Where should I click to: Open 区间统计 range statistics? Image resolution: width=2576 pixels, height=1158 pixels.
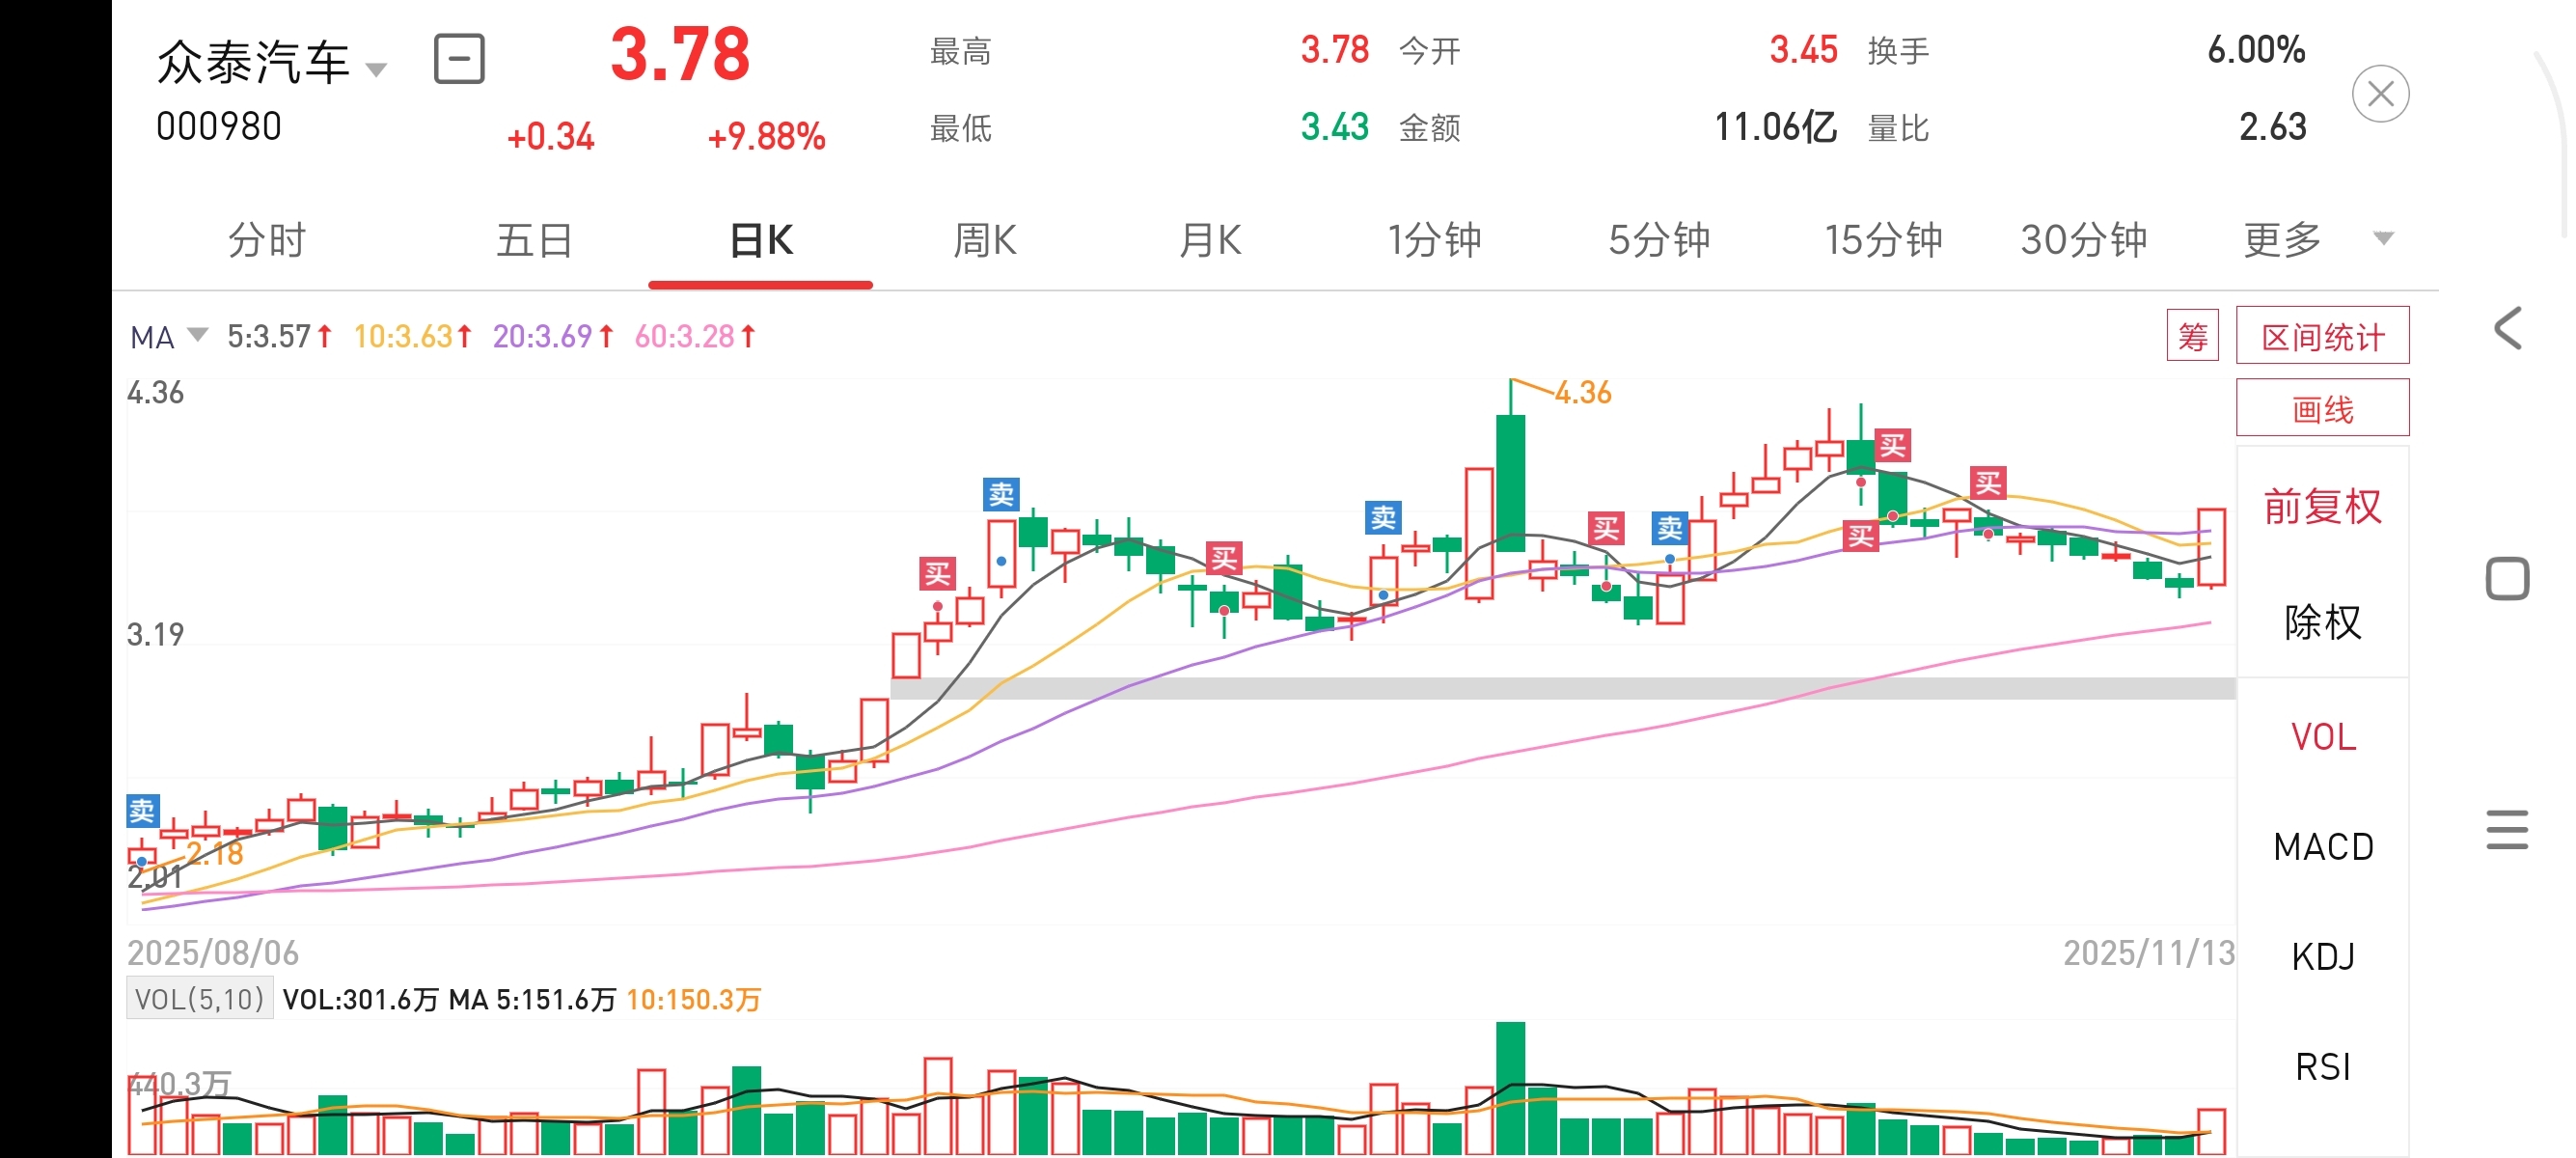tap(2322, 336)
